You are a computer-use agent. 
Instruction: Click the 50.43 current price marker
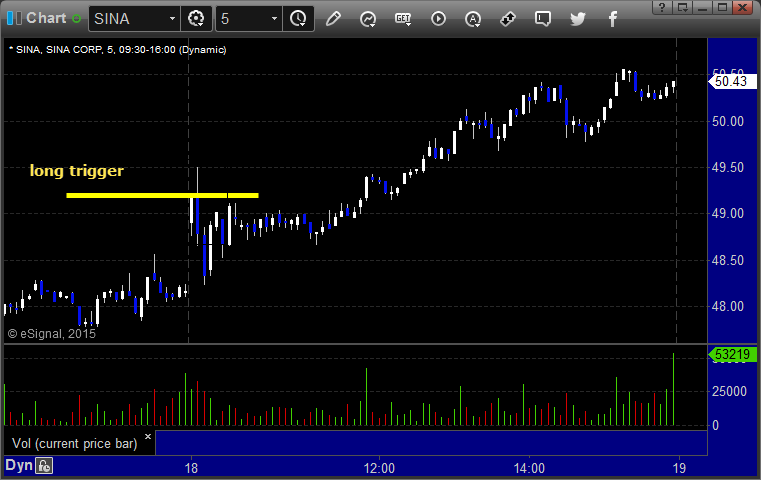(732, 81)
